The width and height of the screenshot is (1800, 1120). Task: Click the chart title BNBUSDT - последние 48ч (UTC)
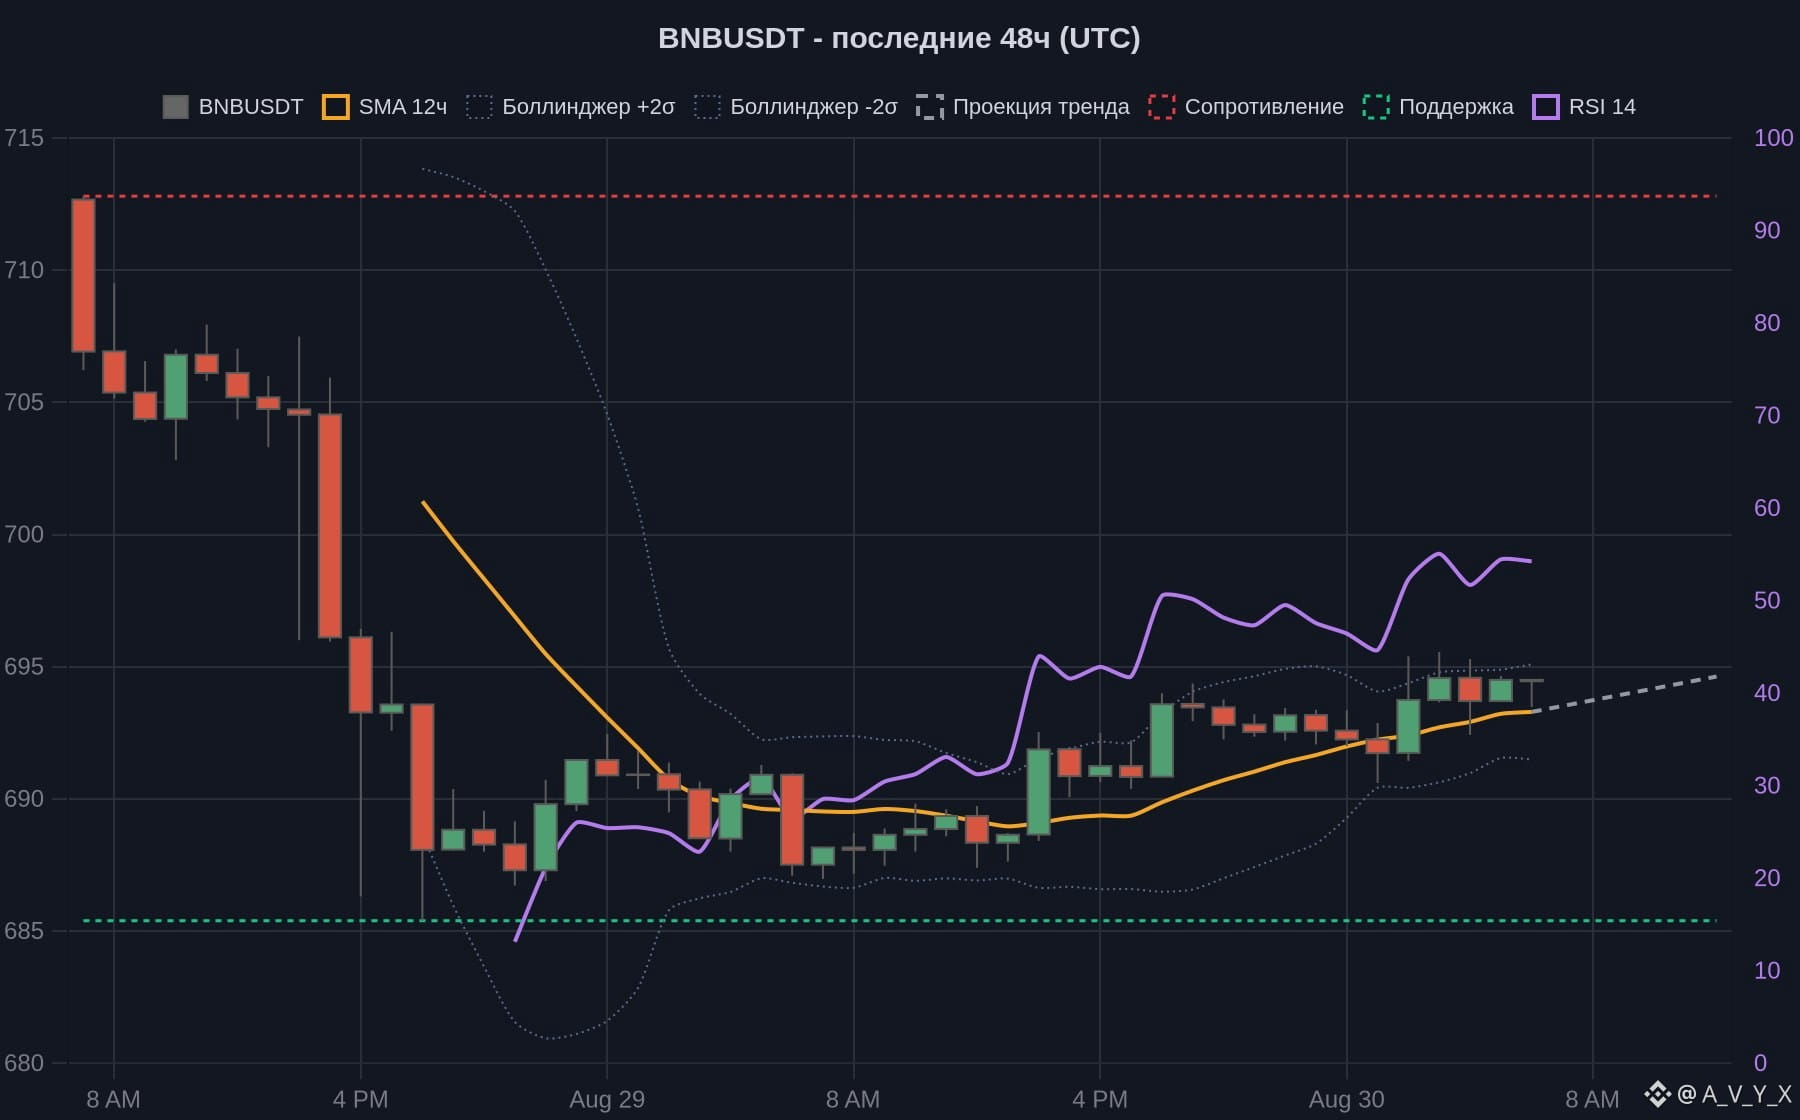(x=899, y=38)
